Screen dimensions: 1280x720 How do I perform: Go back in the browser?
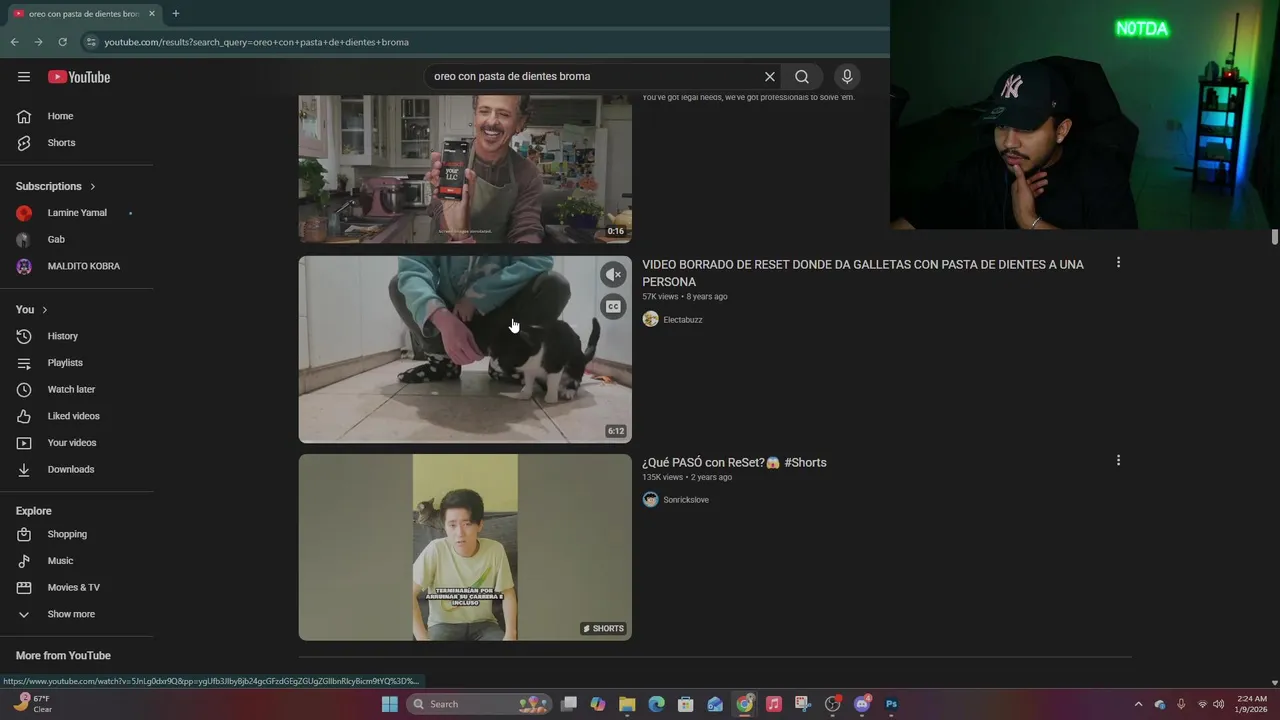point(14,42)
